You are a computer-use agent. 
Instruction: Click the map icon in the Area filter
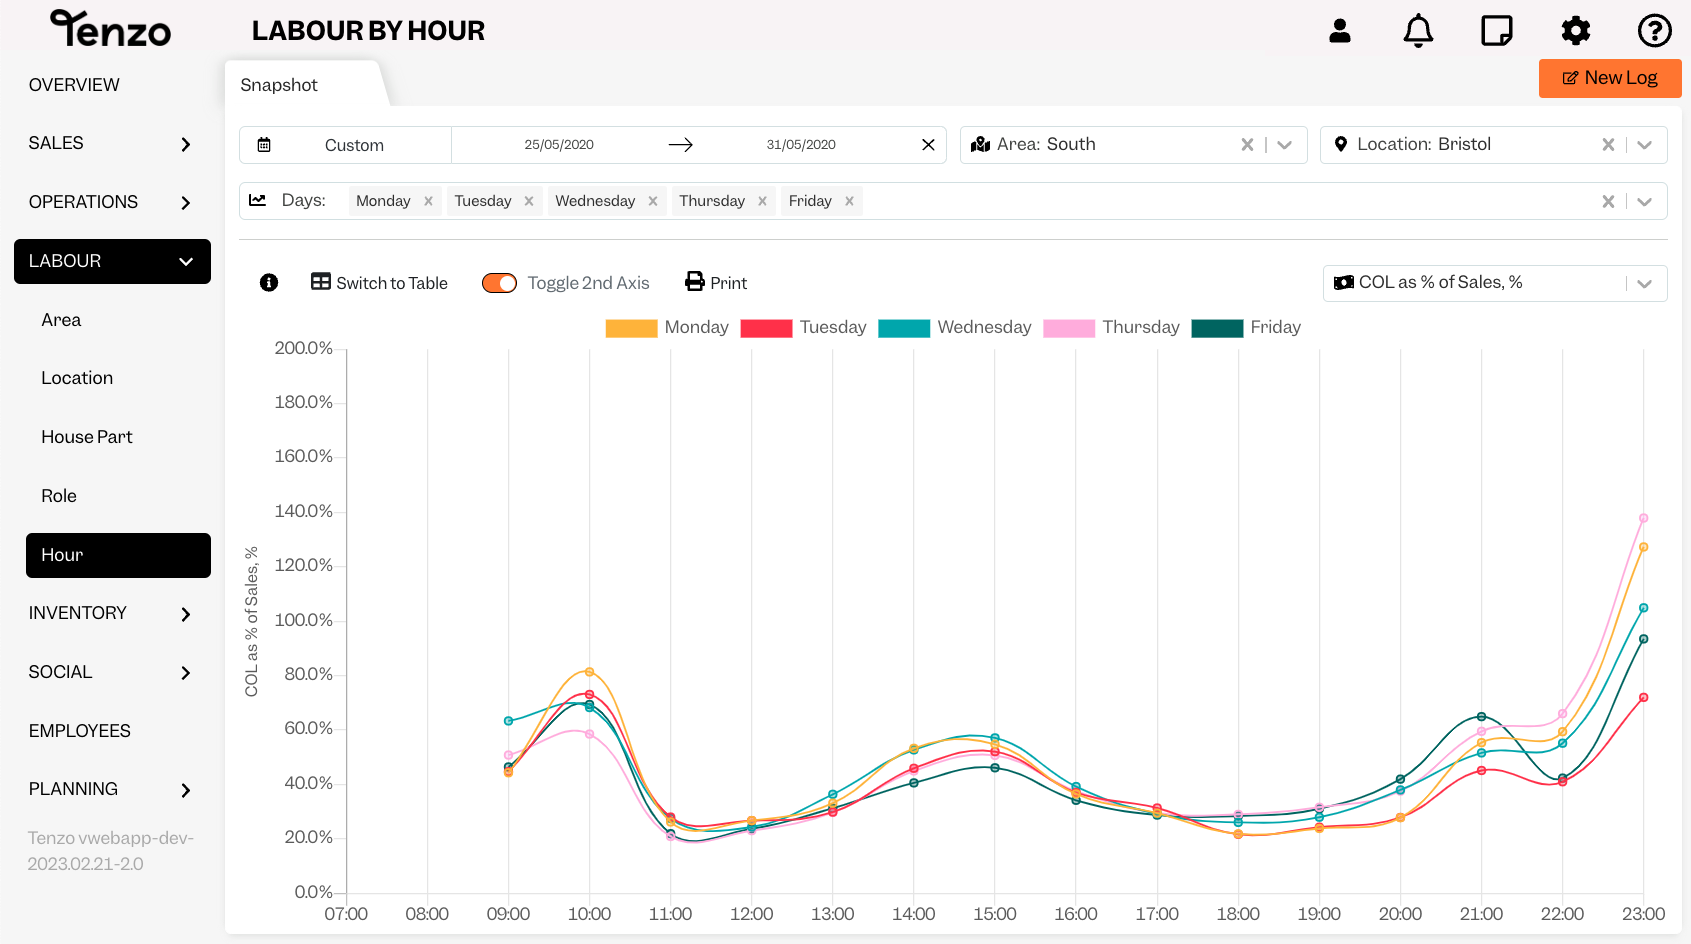(980, 145)
